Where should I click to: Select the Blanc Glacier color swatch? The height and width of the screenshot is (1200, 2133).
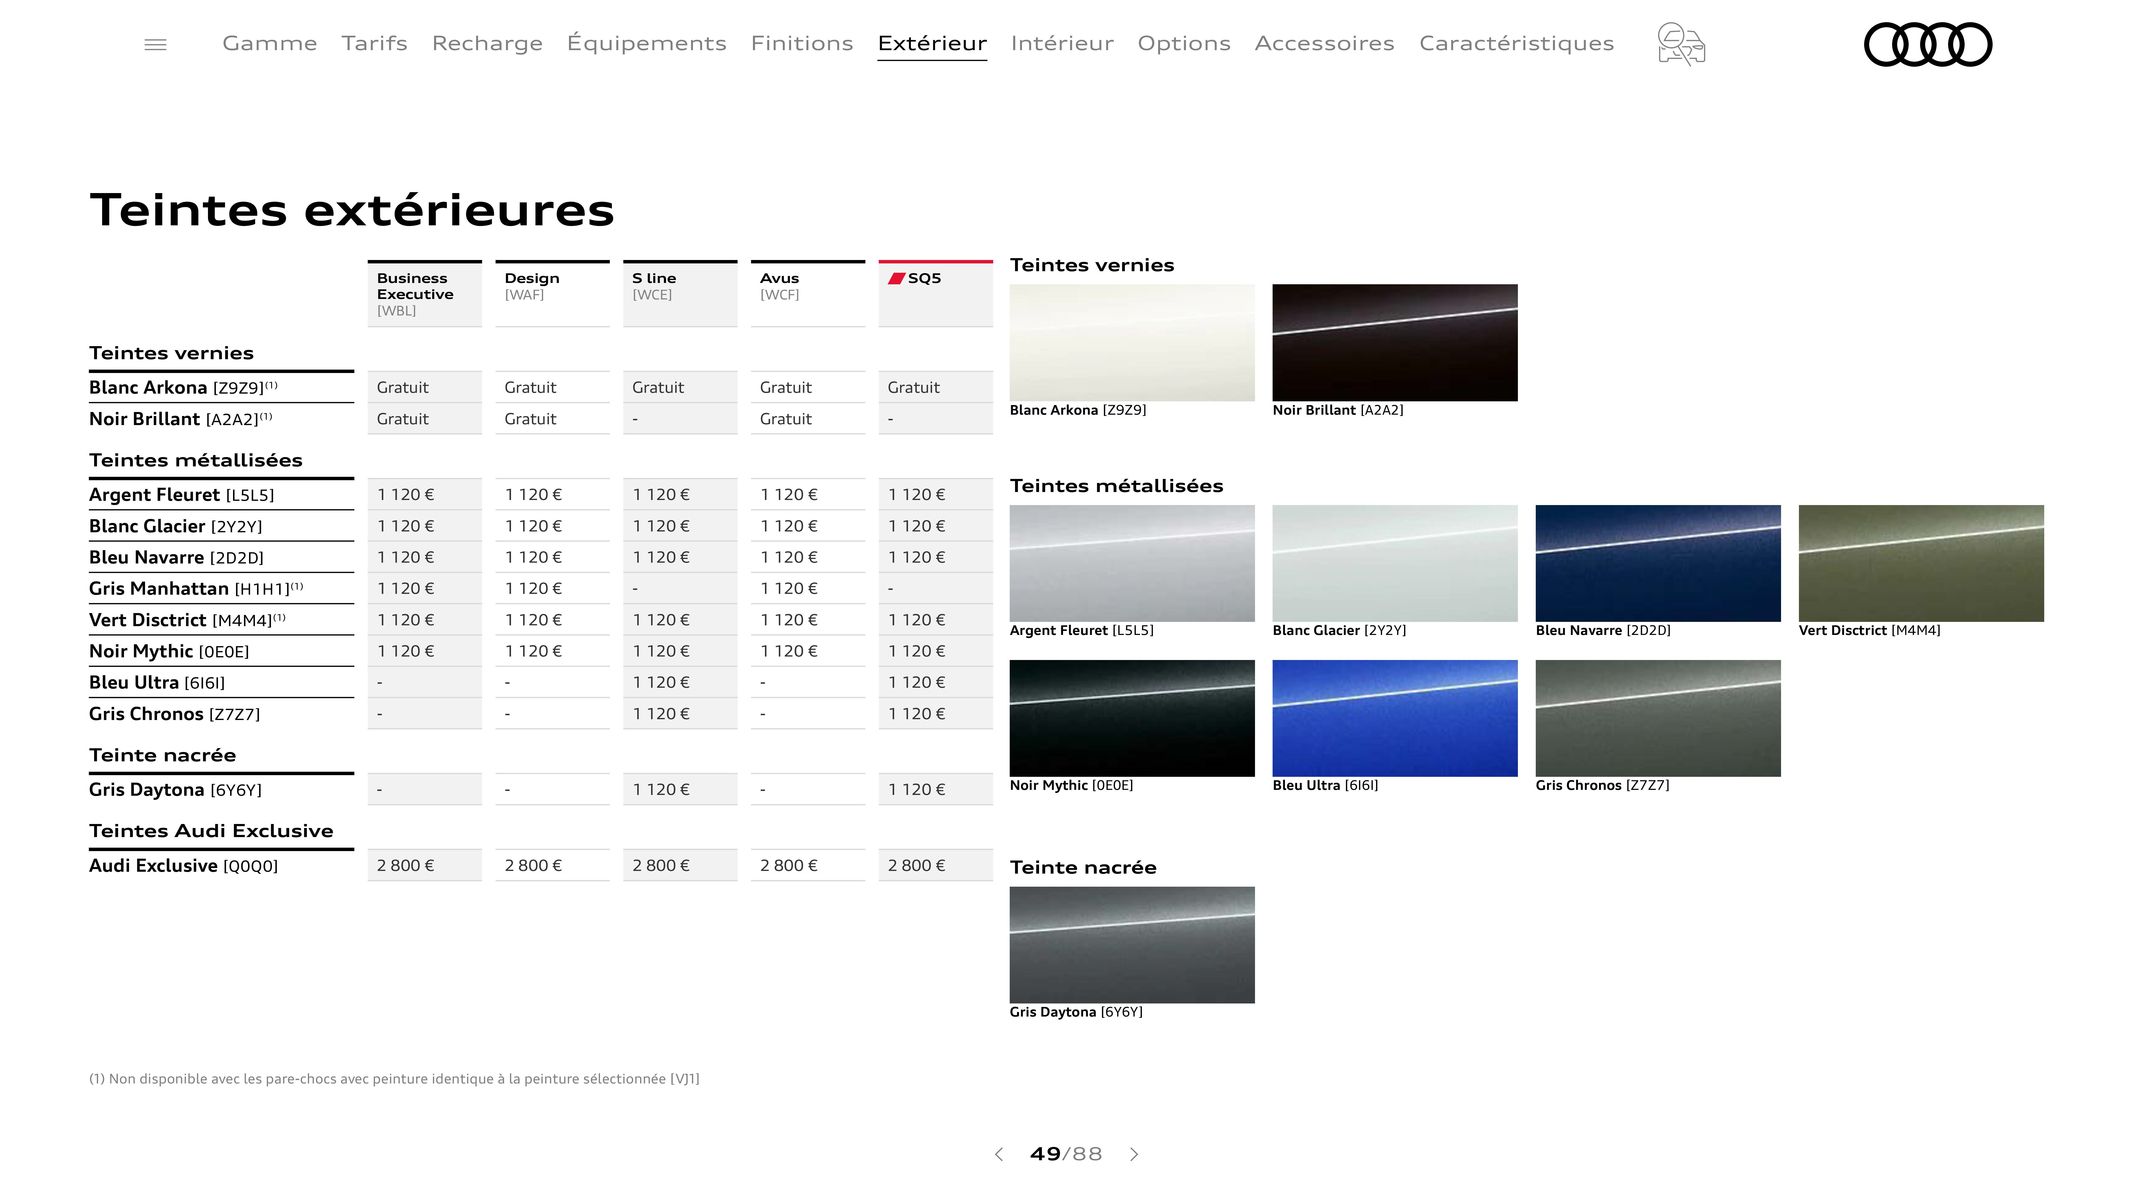click(1395, 563)
